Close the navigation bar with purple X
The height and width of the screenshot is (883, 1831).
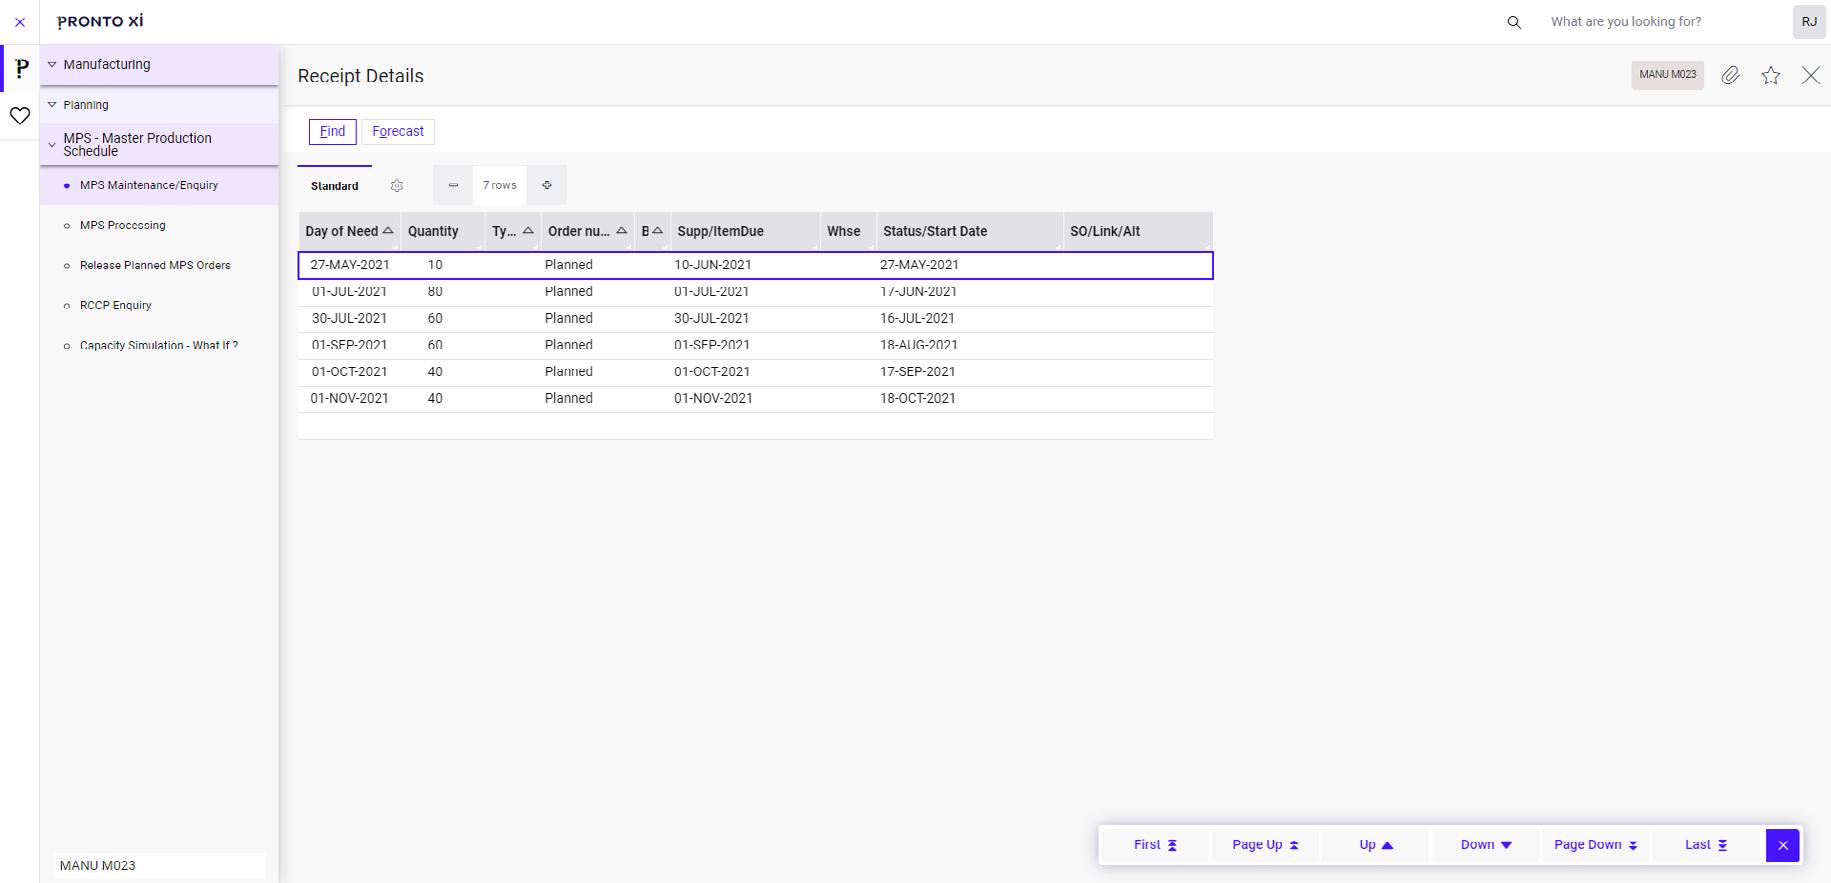click(x=1782, y=845)
